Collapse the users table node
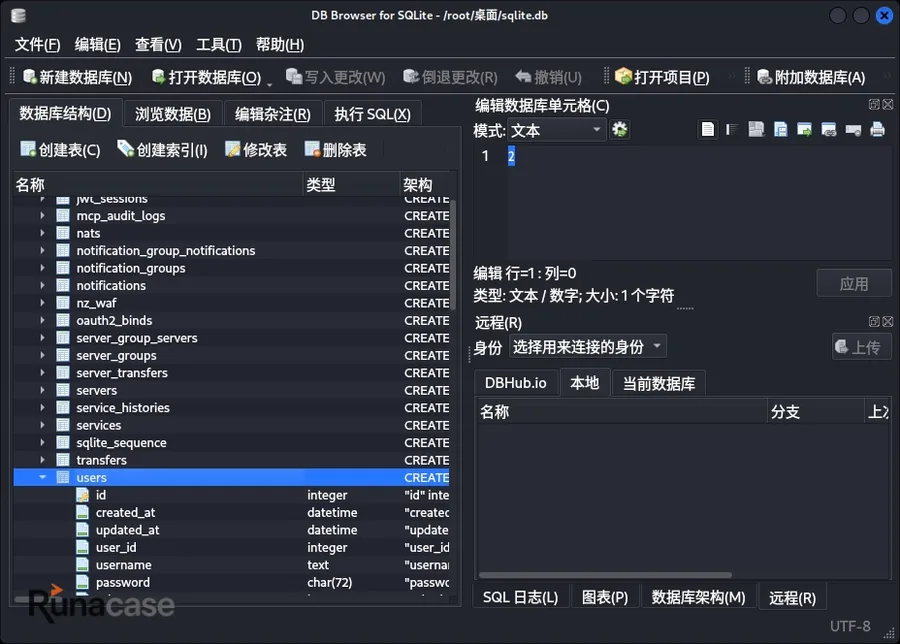The image size is (900, 644). (x=42, y=477)
